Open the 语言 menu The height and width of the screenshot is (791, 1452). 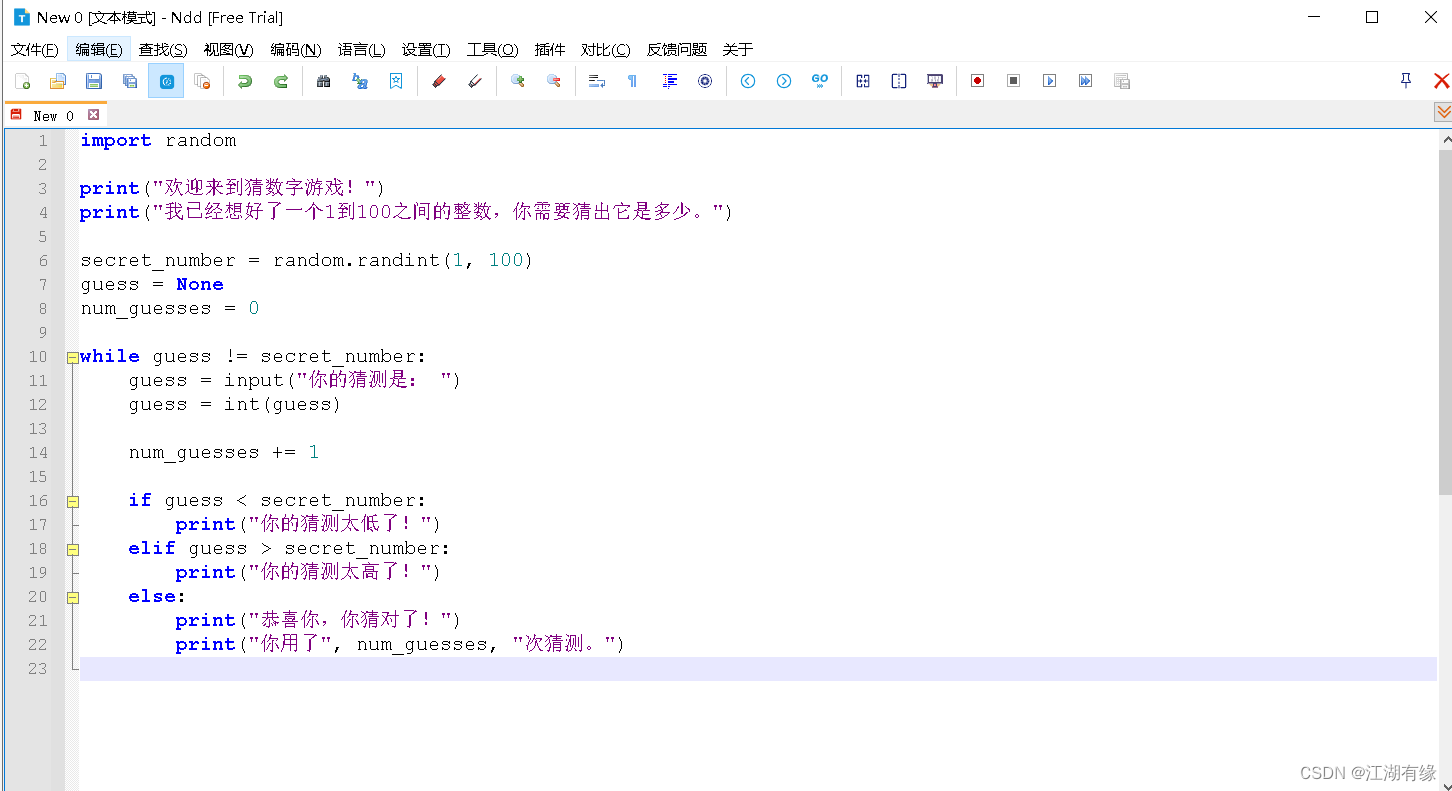pos(361,49)
